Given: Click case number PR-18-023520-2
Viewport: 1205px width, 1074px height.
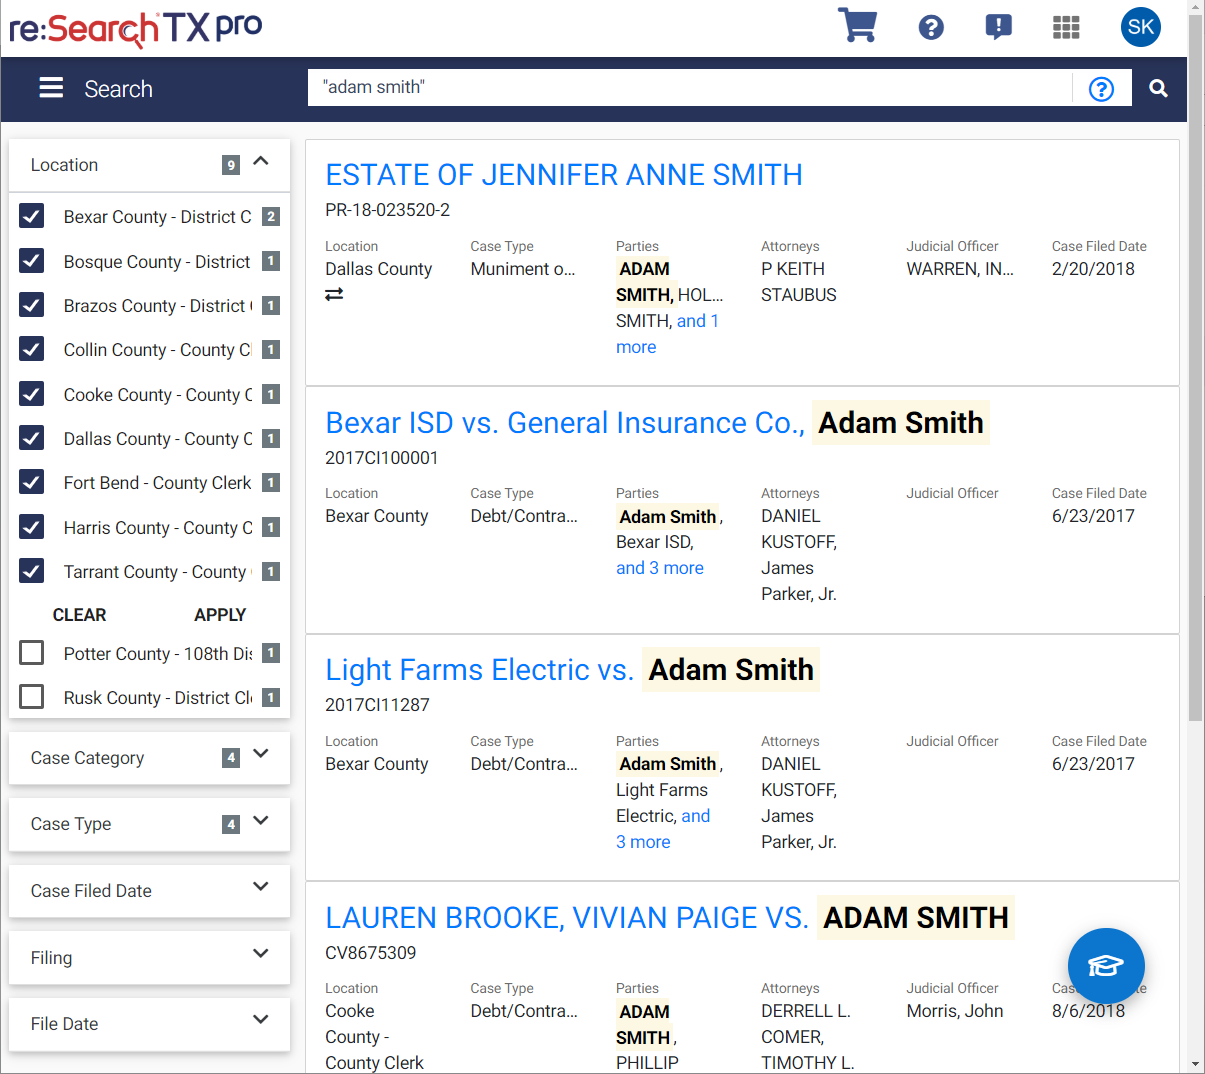Looking at the screenshot, I should (387, 210).
